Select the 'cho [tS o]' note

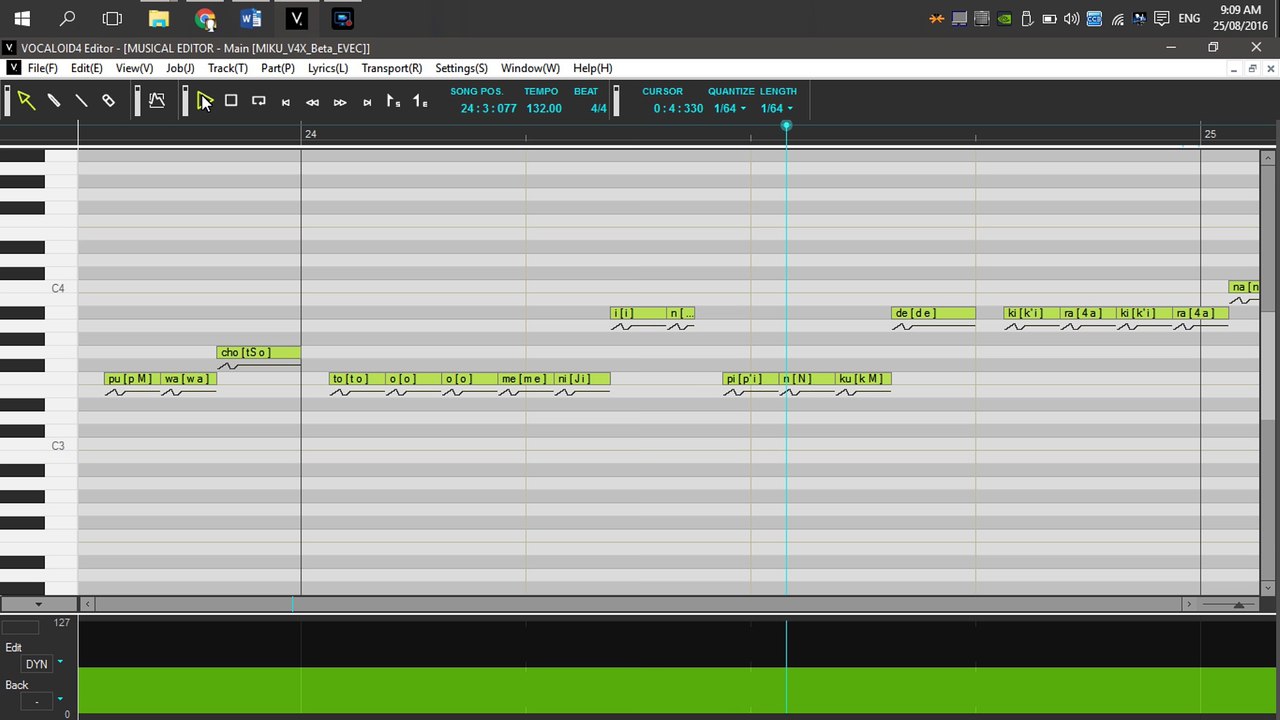click(x=259, y=352)
